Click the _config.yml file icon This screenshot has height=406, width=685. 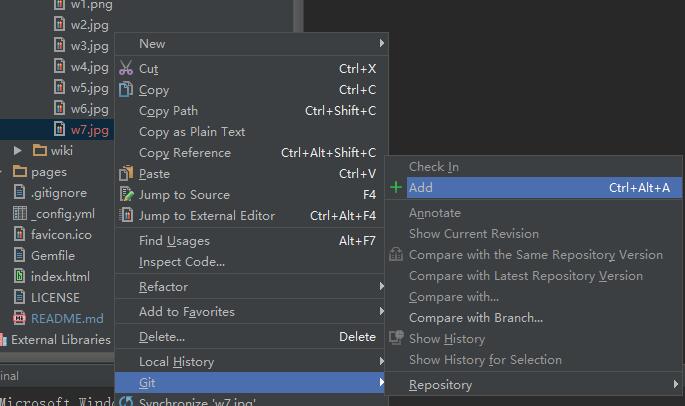point(20,214)
